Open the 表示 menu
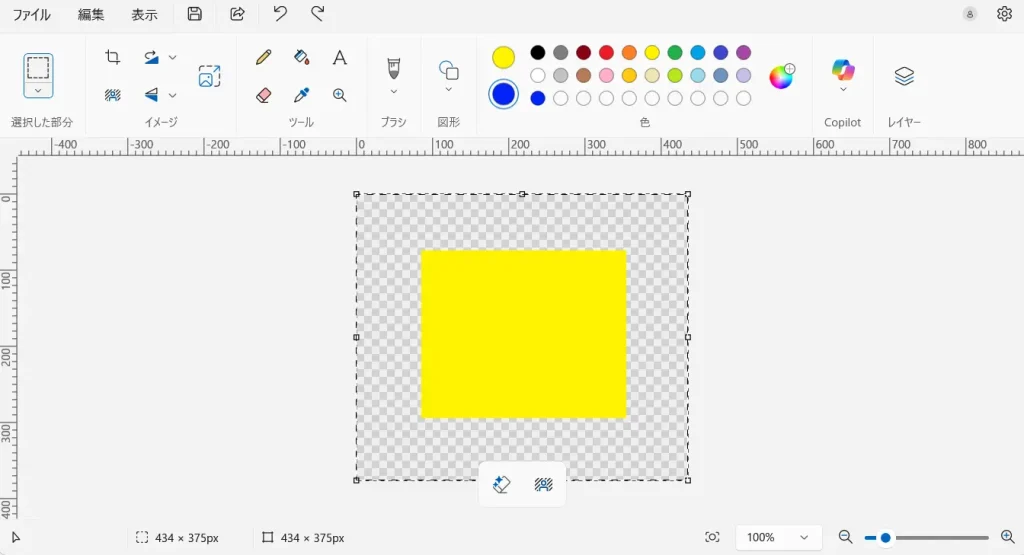The height and width of the screenshot is (555, 1024). pyautogui.click(x=144, y=15)
